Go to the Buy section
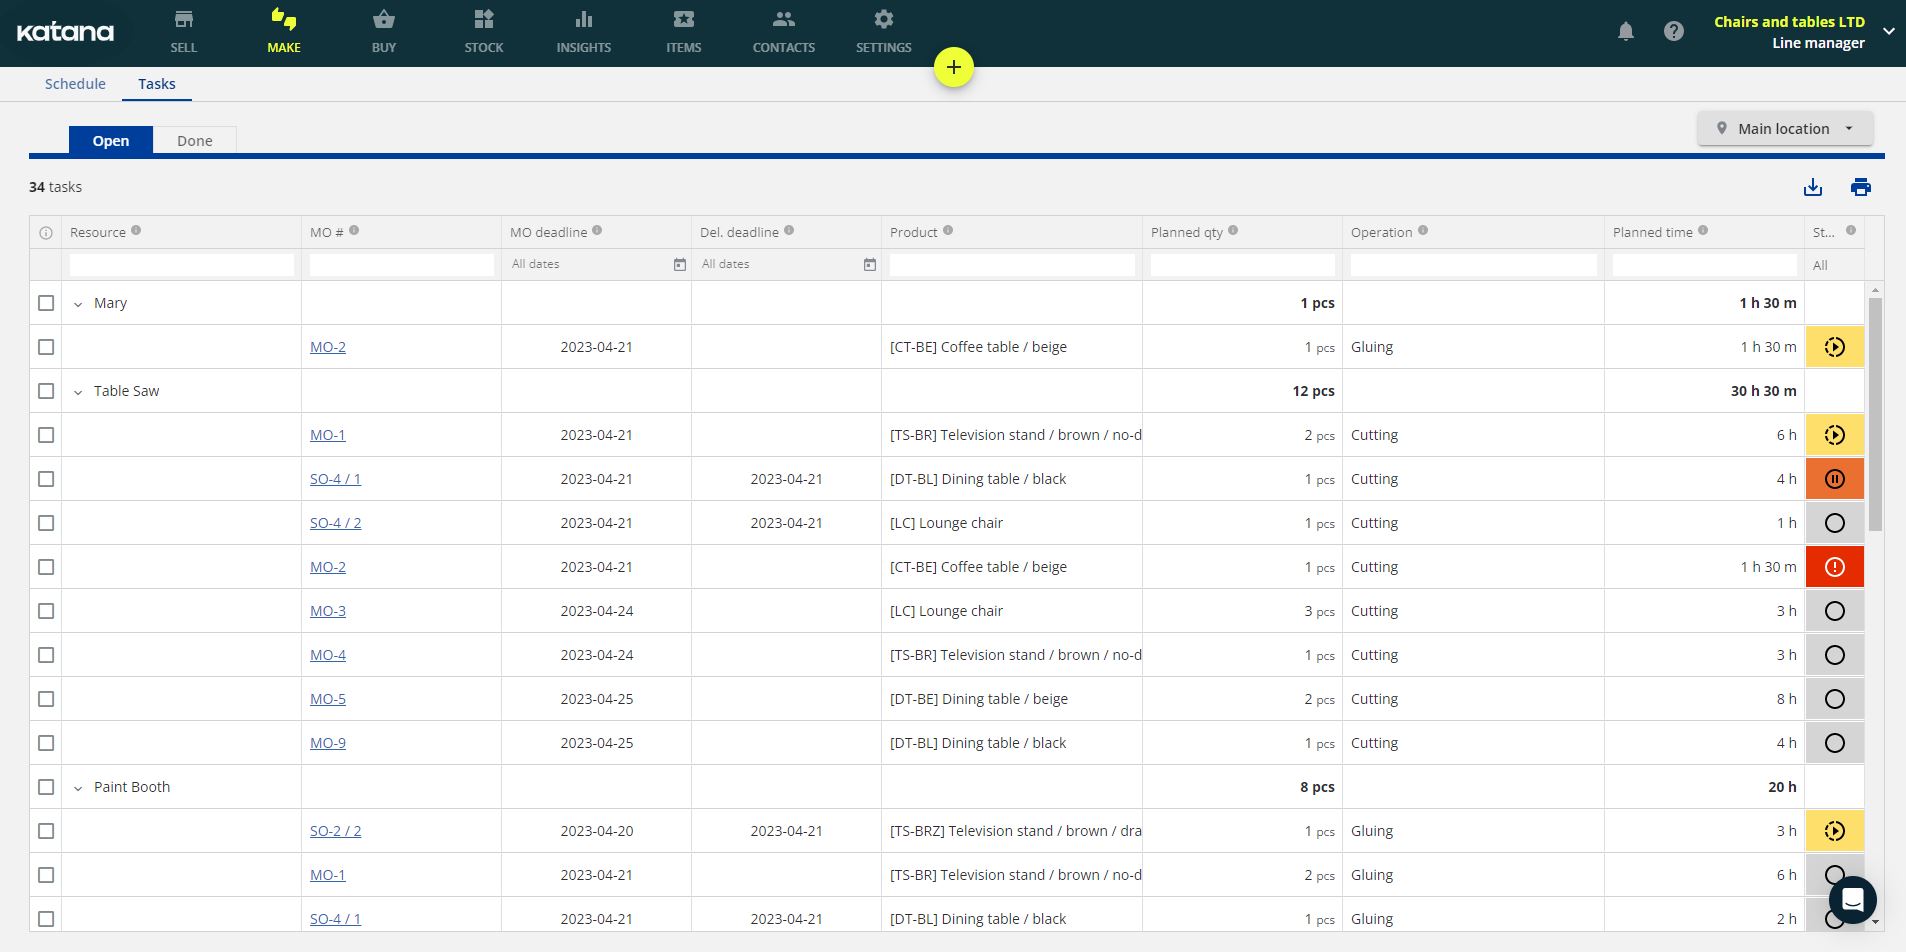 tap(384, 32)
